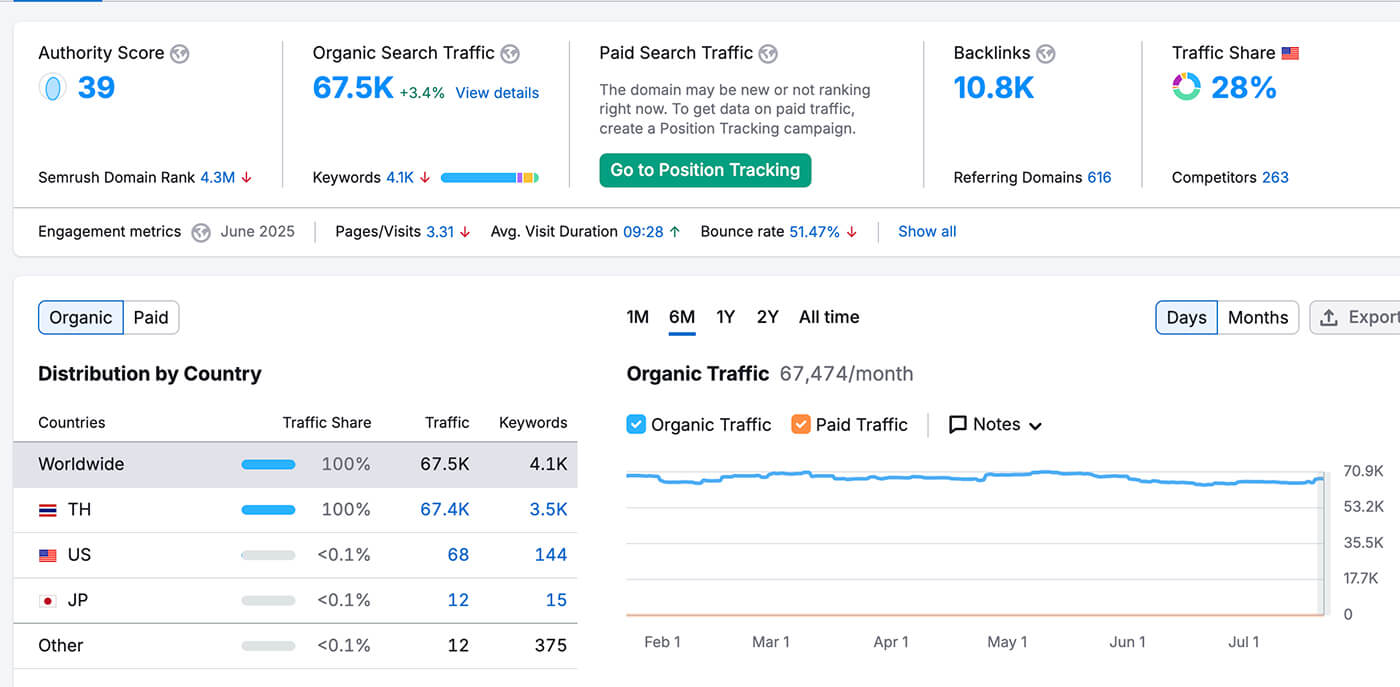The height and width of the screenshot is (687, 1400).
Task: Switch to the Paid toggle button
Action: coord(151,318)
